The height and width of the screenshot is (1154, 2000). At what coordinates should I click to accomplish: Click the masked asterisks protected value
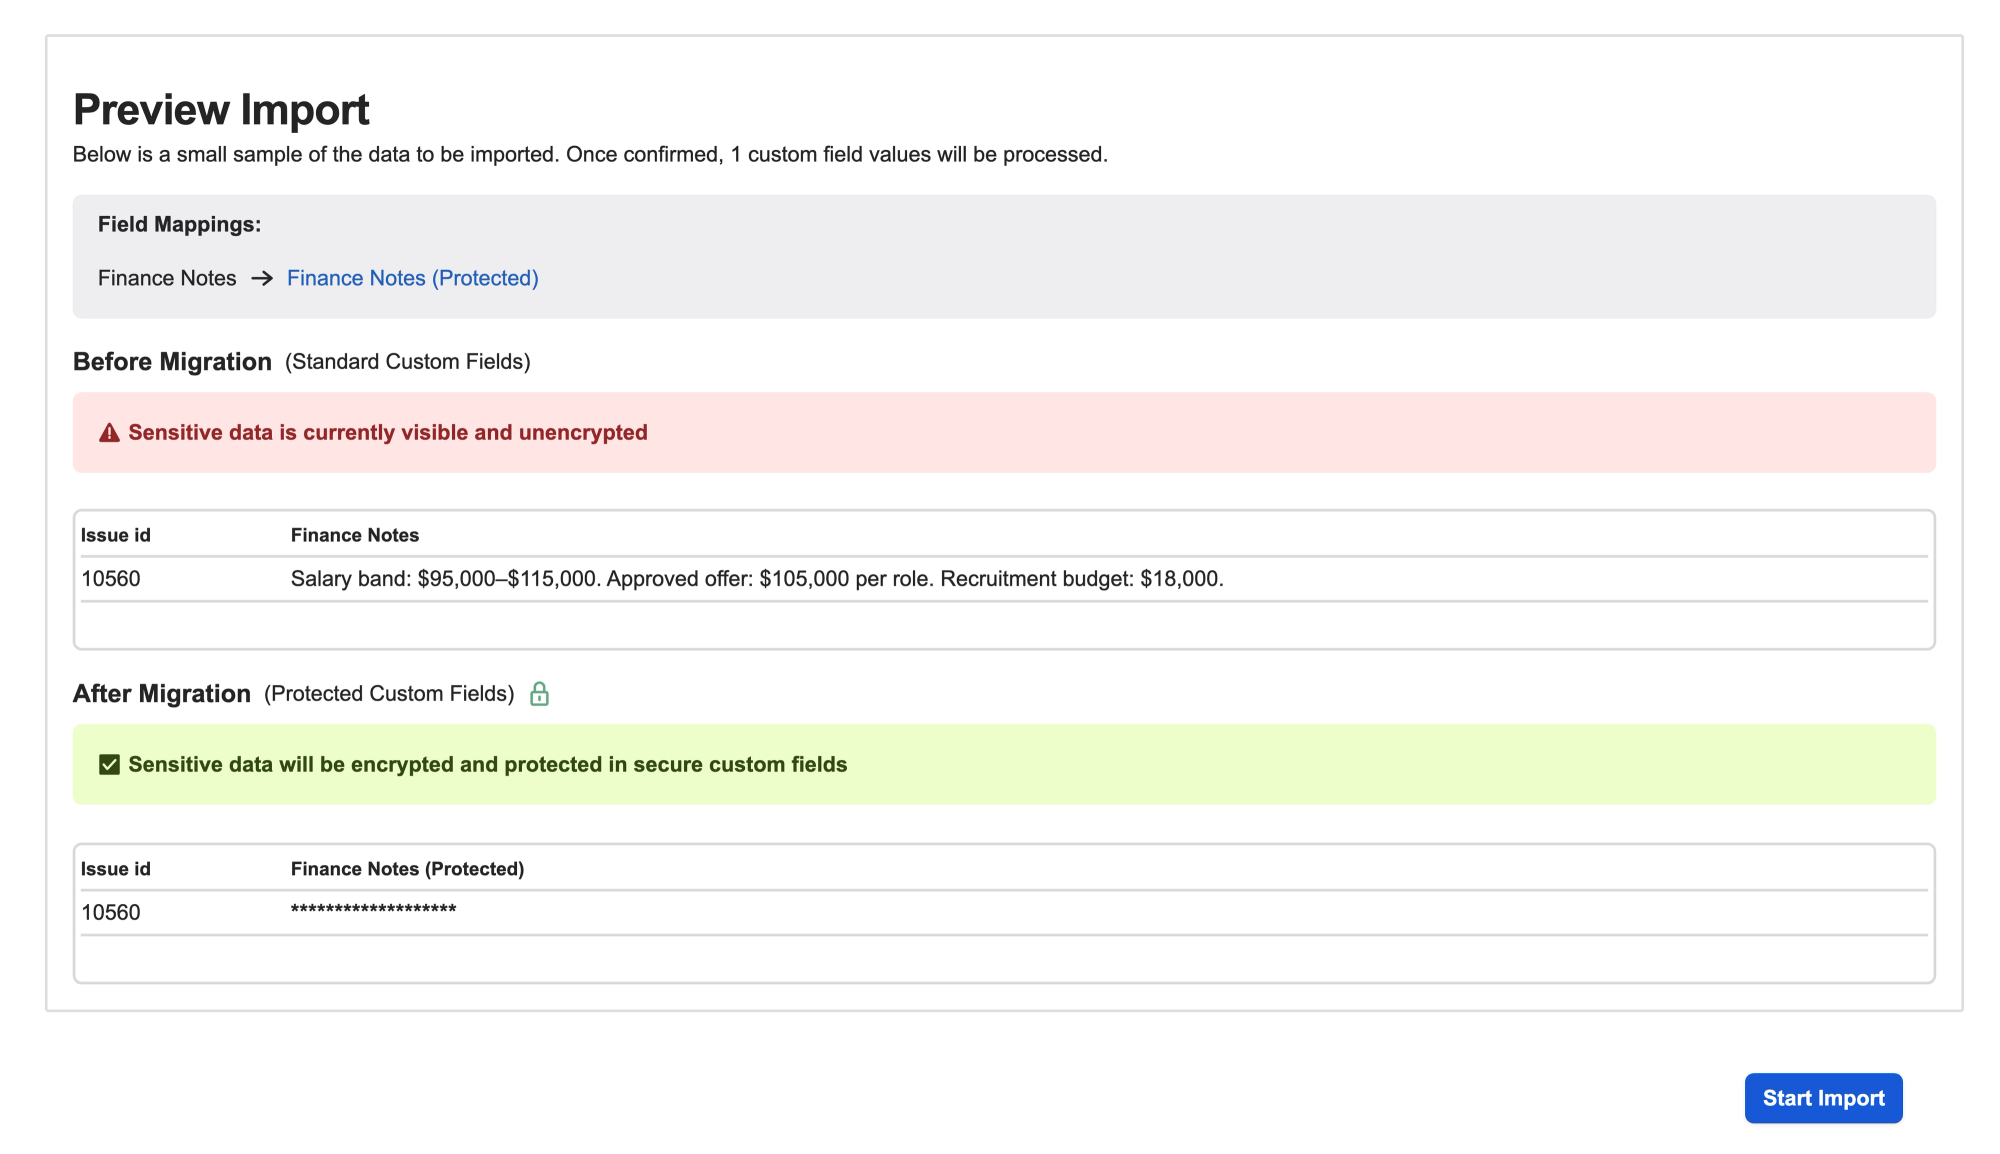(x=373, y=909)
